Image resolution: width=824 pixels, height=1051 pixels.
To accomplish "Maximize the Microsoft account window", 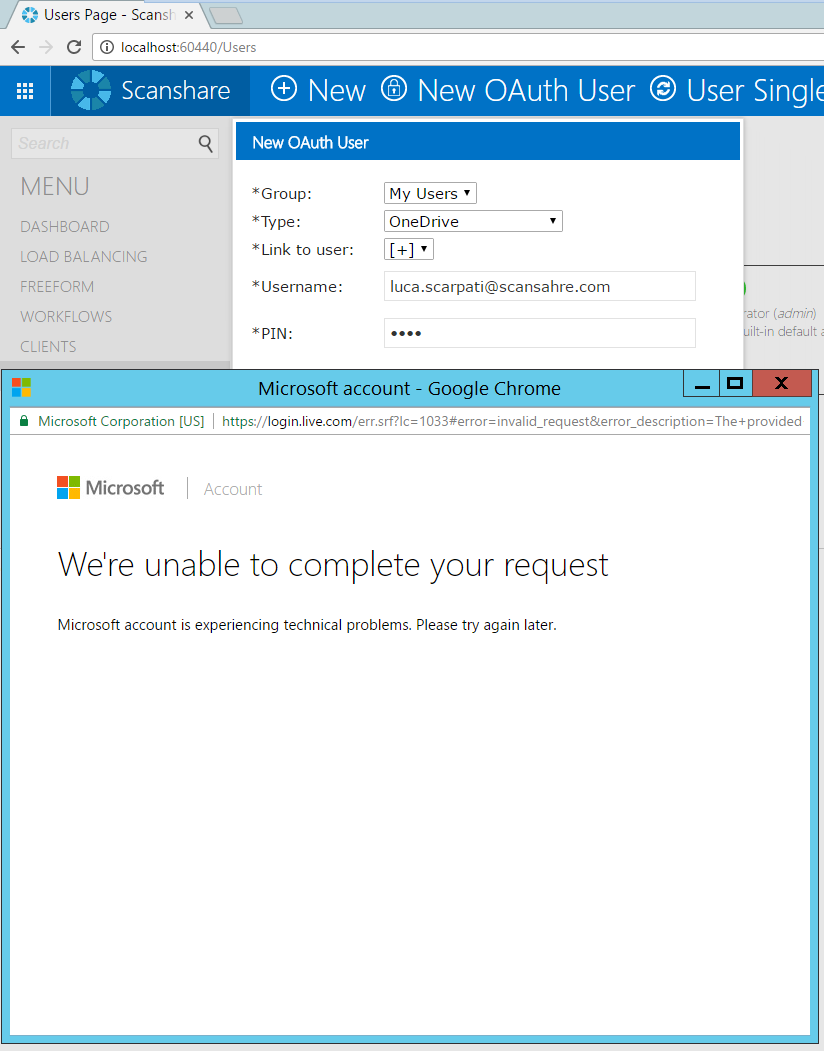I will [x=735, y=384].
